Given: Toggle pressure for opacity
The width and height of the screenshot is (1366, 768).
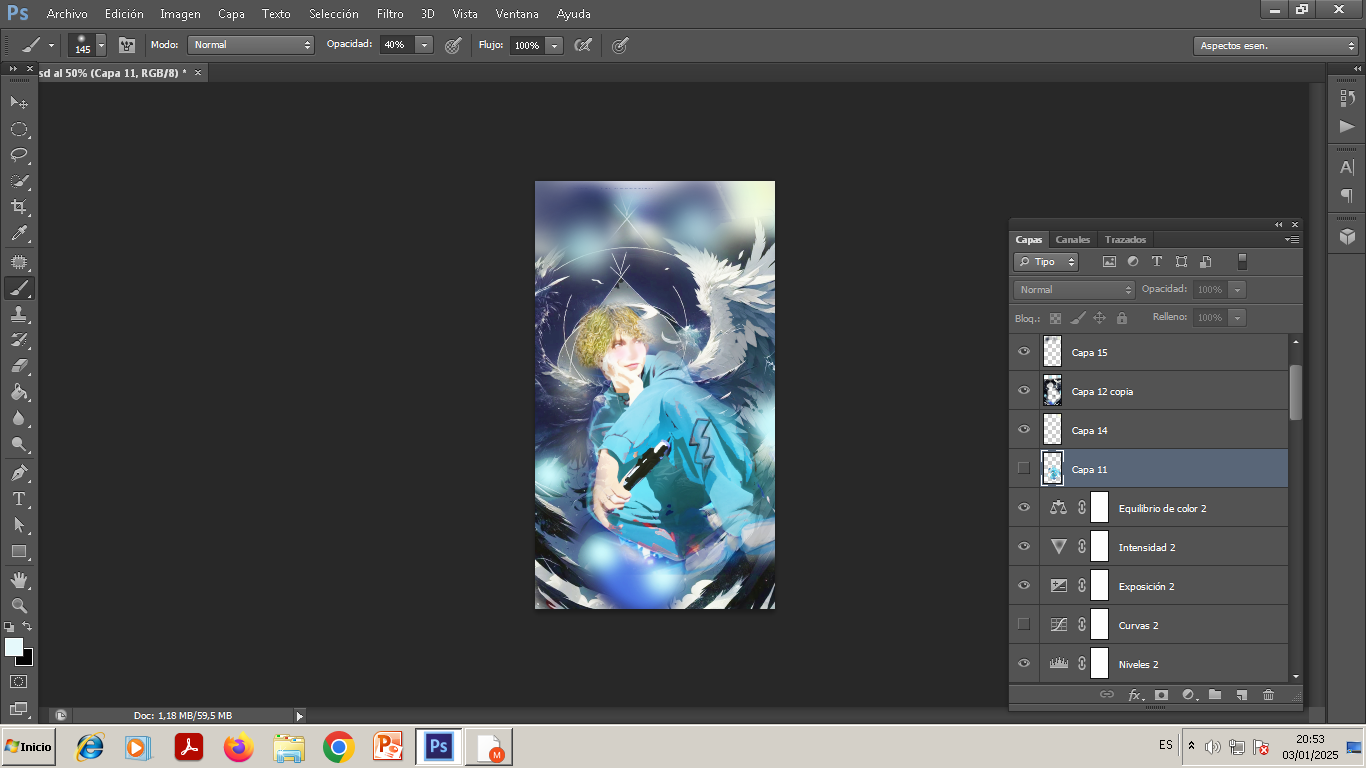Looking at the screenshot, I should click(453, 45).
